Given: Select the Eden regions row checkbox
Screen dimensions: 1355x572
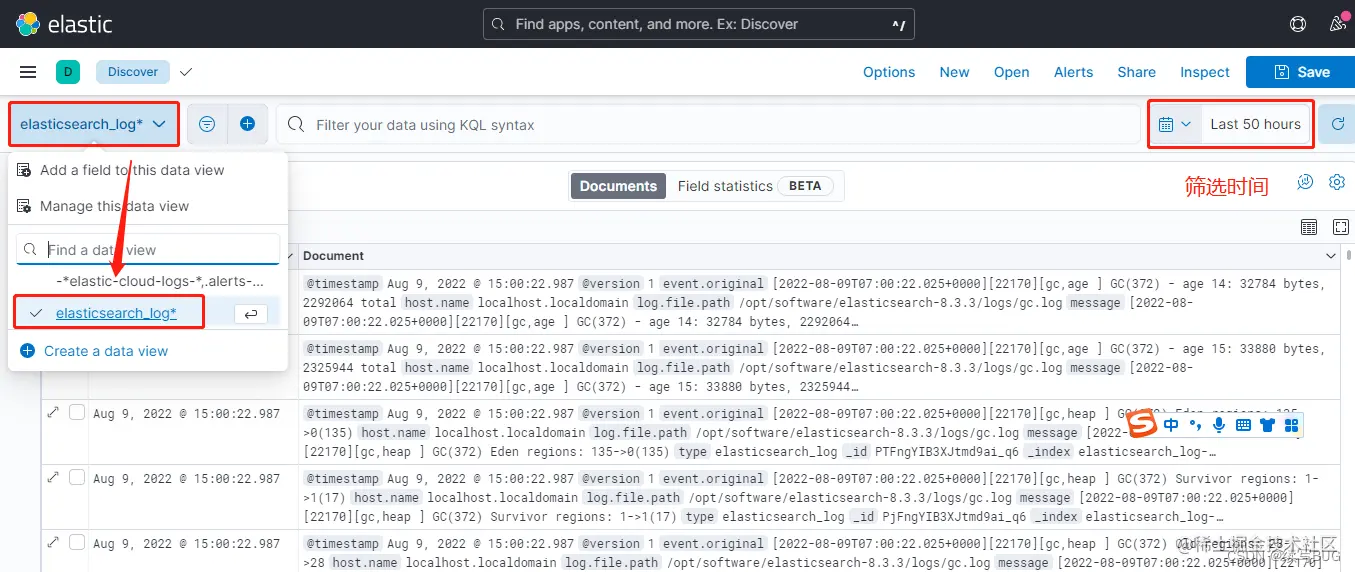Looking at the screenshot, I should tap(77, 412).
